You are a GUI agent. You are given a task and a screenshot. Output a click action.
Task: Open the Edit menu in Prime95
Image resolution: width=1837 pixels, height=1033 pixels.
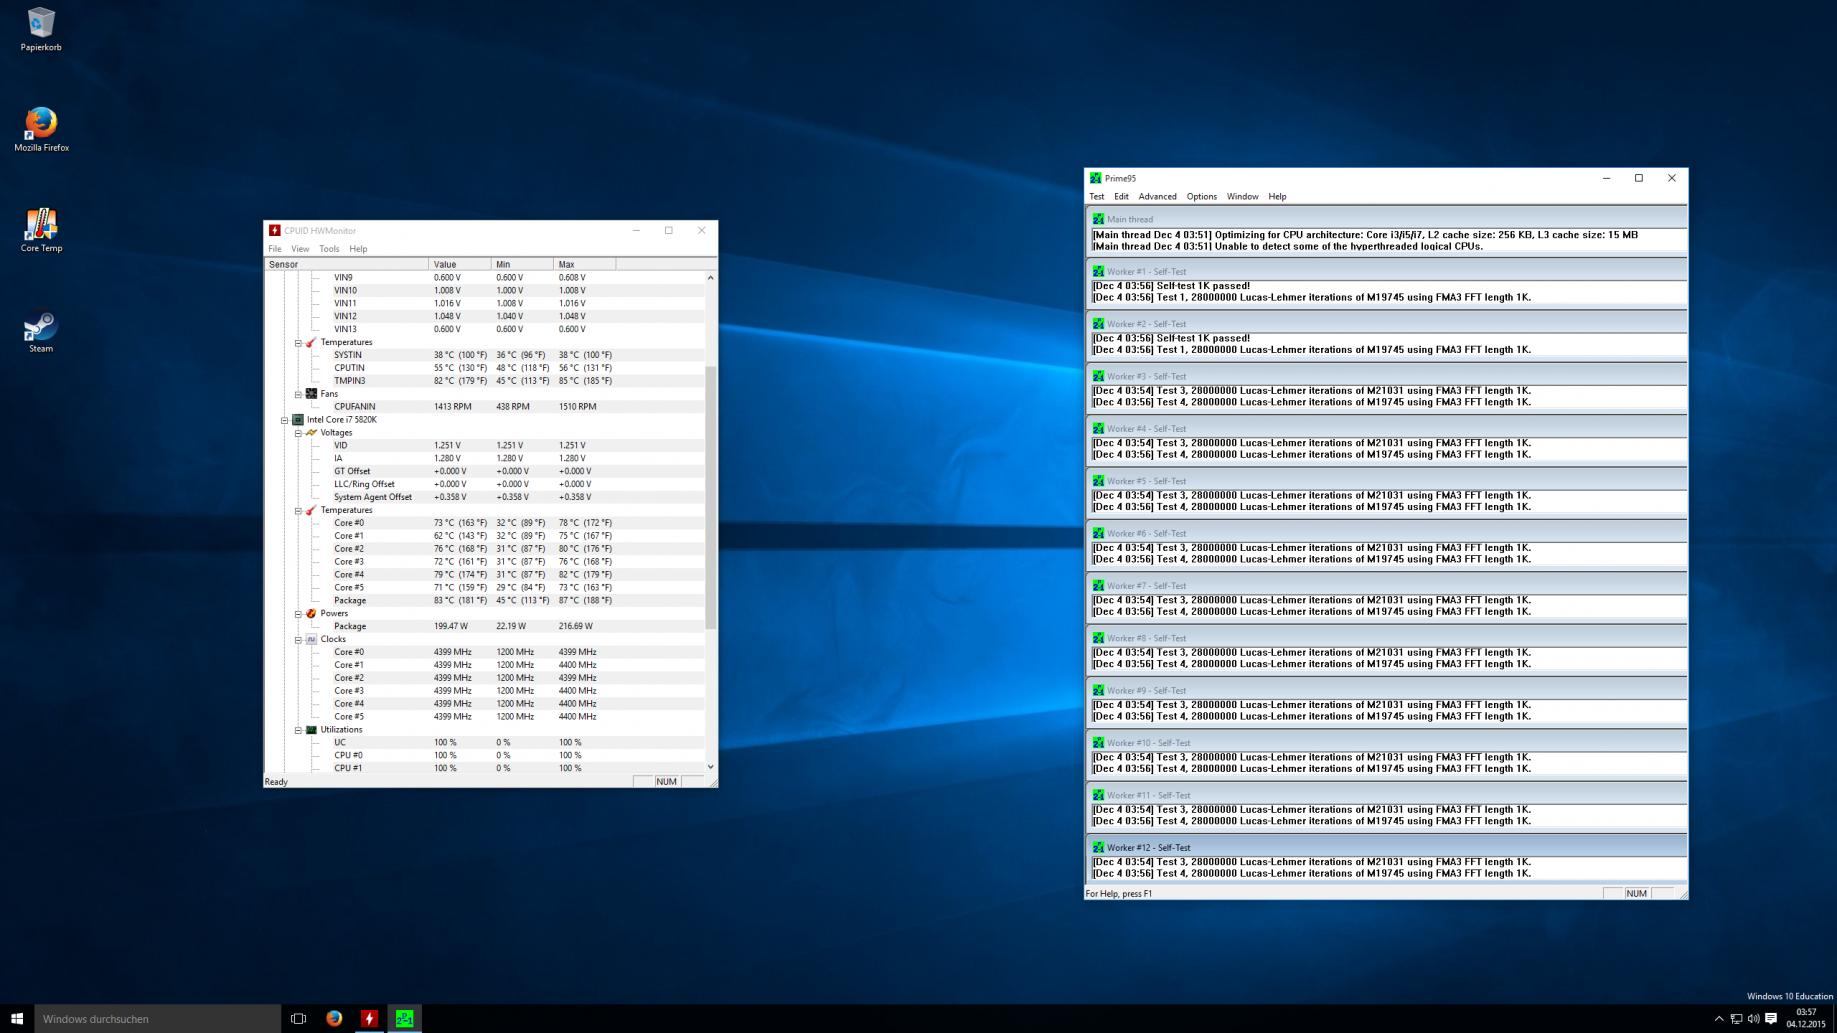[x=1121, y=197]
